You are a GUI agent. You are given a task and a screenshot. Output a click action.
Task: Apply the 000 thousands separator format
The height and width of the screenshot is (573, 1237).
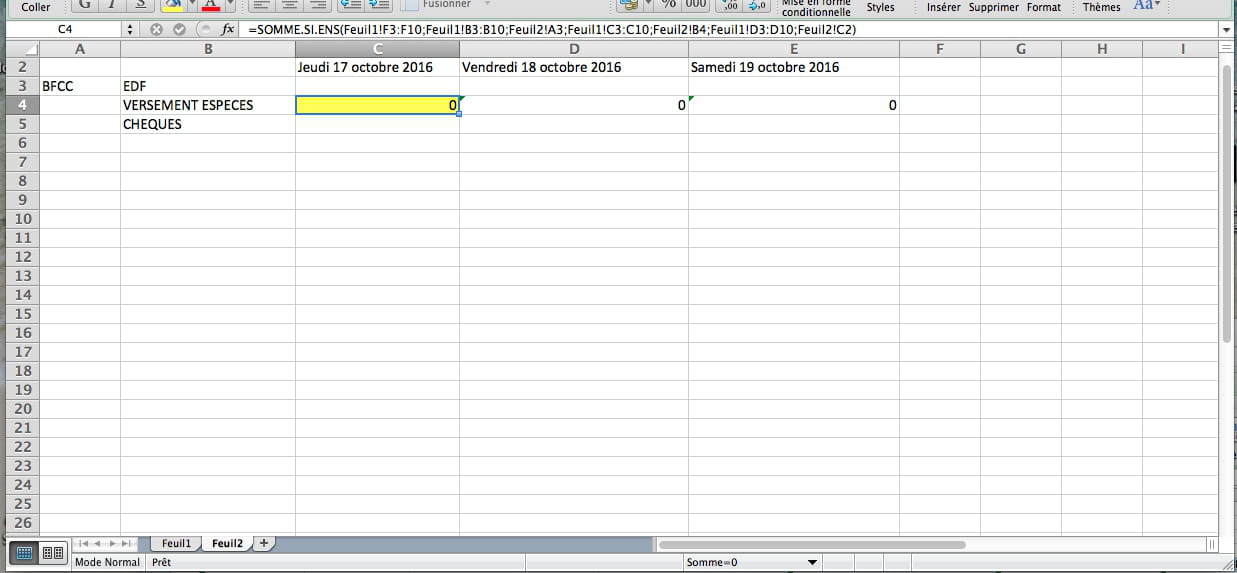point(696,5)
